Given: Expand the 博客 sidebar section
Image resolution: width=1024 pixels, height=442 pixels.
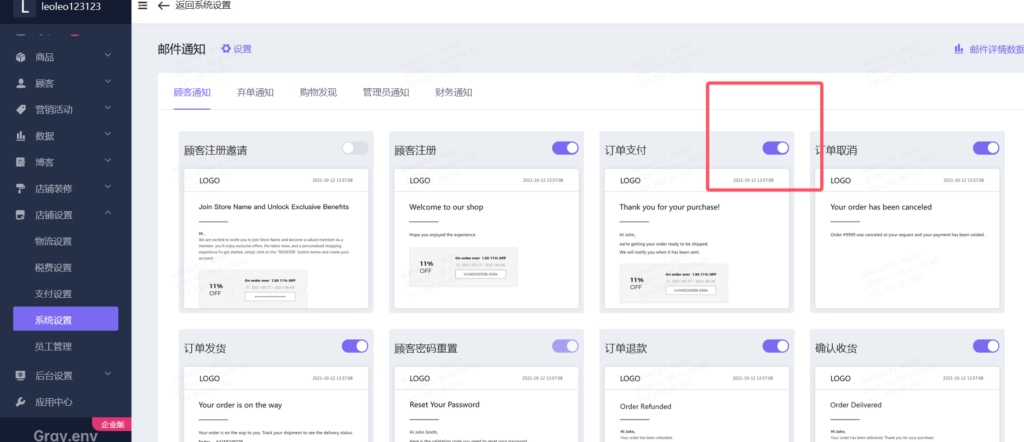Looking at the screenshot, I should click(x=107, y=162).
